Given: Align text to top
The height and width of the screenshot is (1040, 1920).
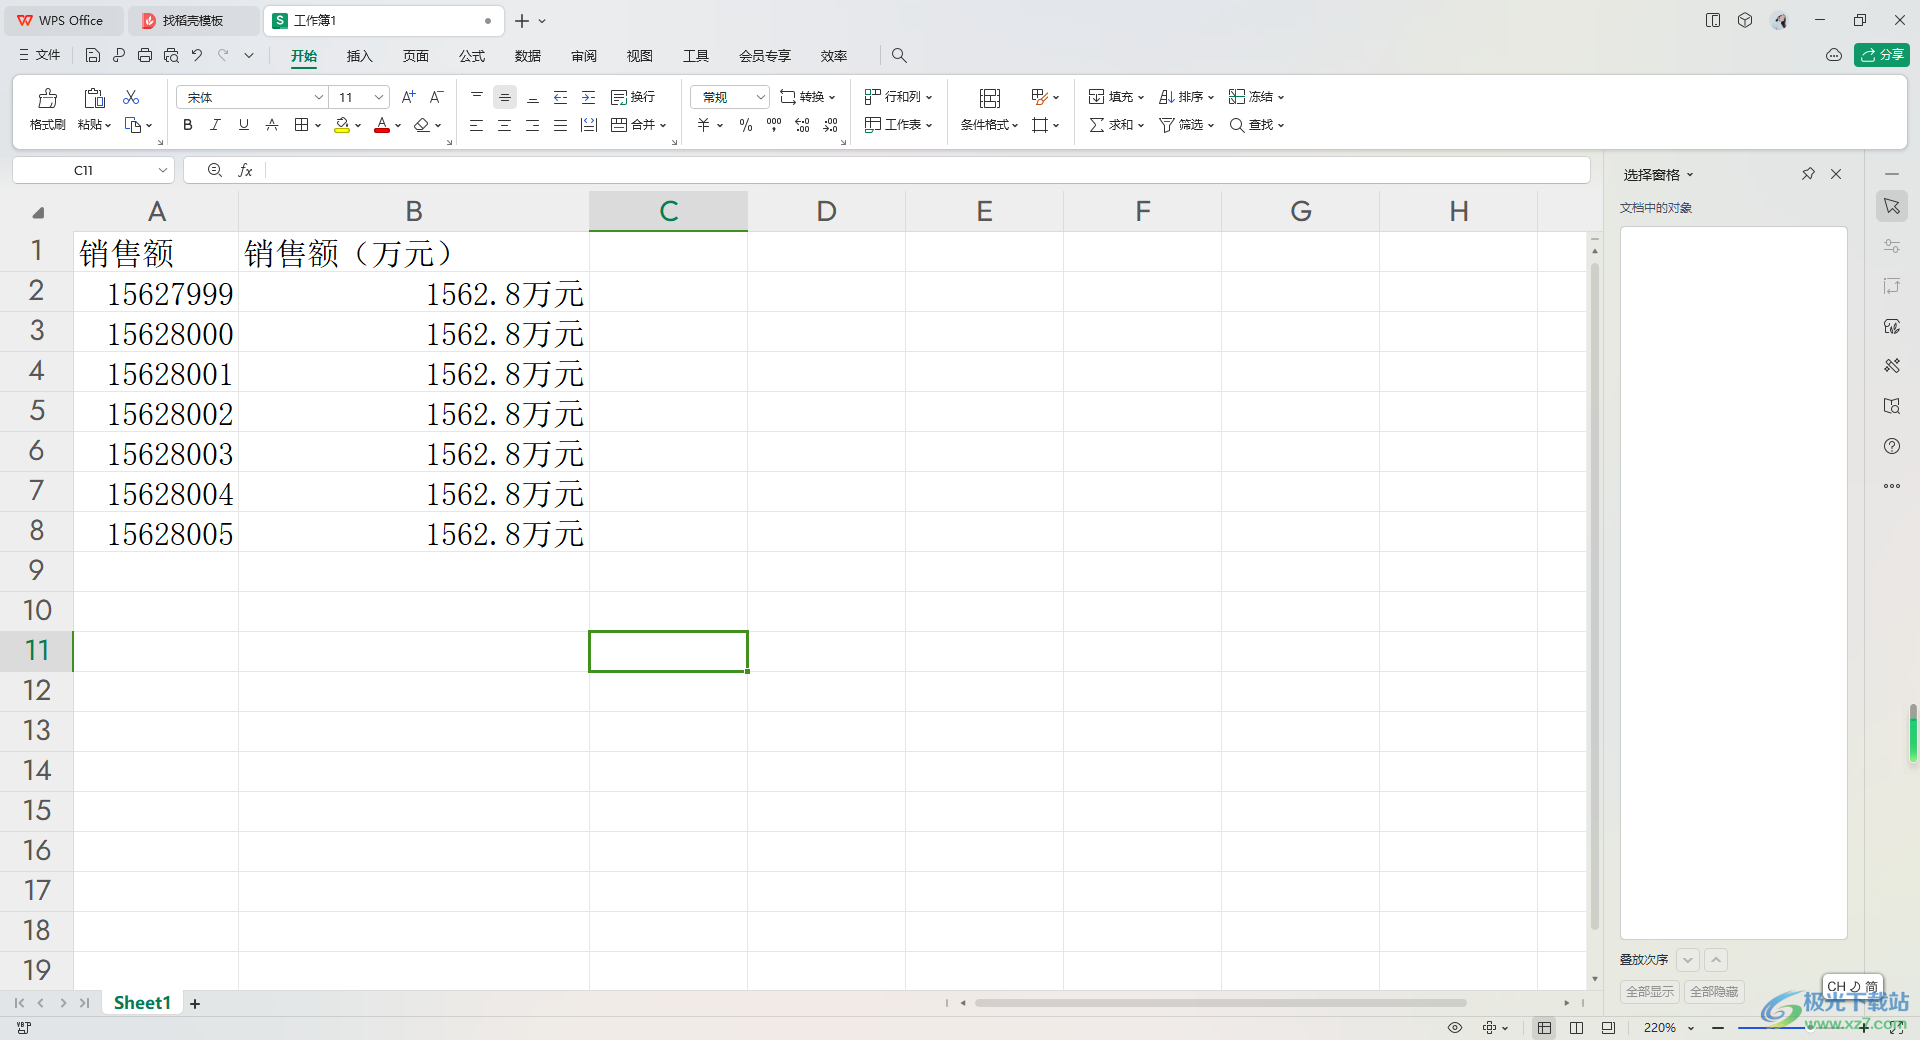Looking at the screenshot, I should (477, 97).
